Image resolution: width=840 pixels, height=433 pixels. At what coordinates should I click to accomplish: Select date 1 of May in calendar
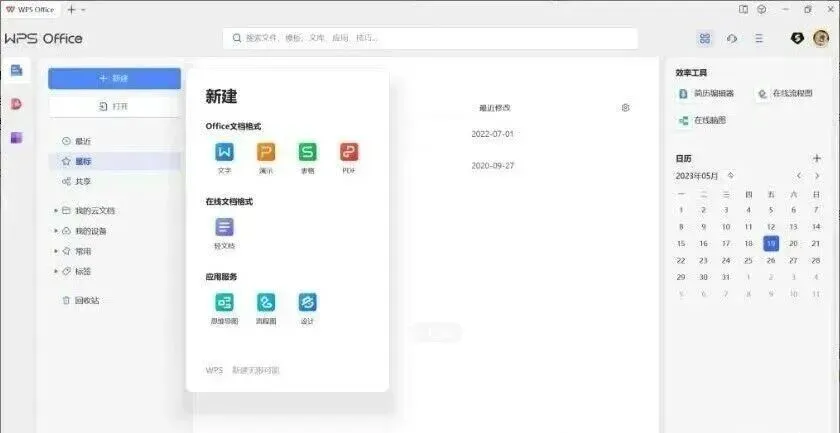tap(681, 210)
